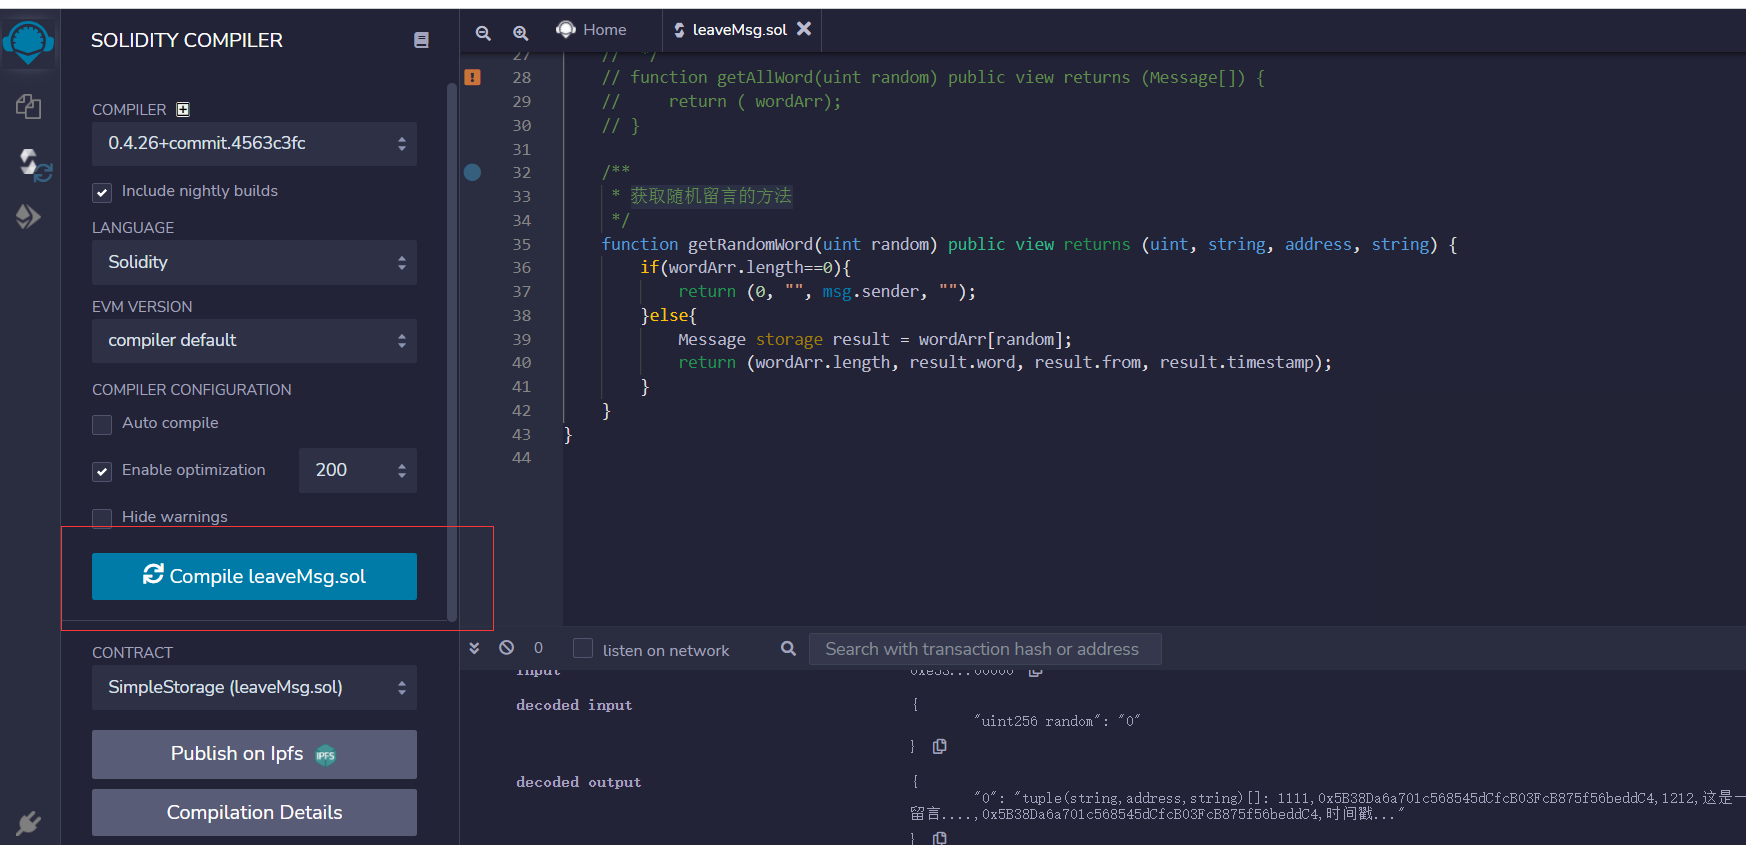Viewport: 1746px width, 845px height.
Task: Check the Hide warnings checkbox
Action: (x=102, y=518)
